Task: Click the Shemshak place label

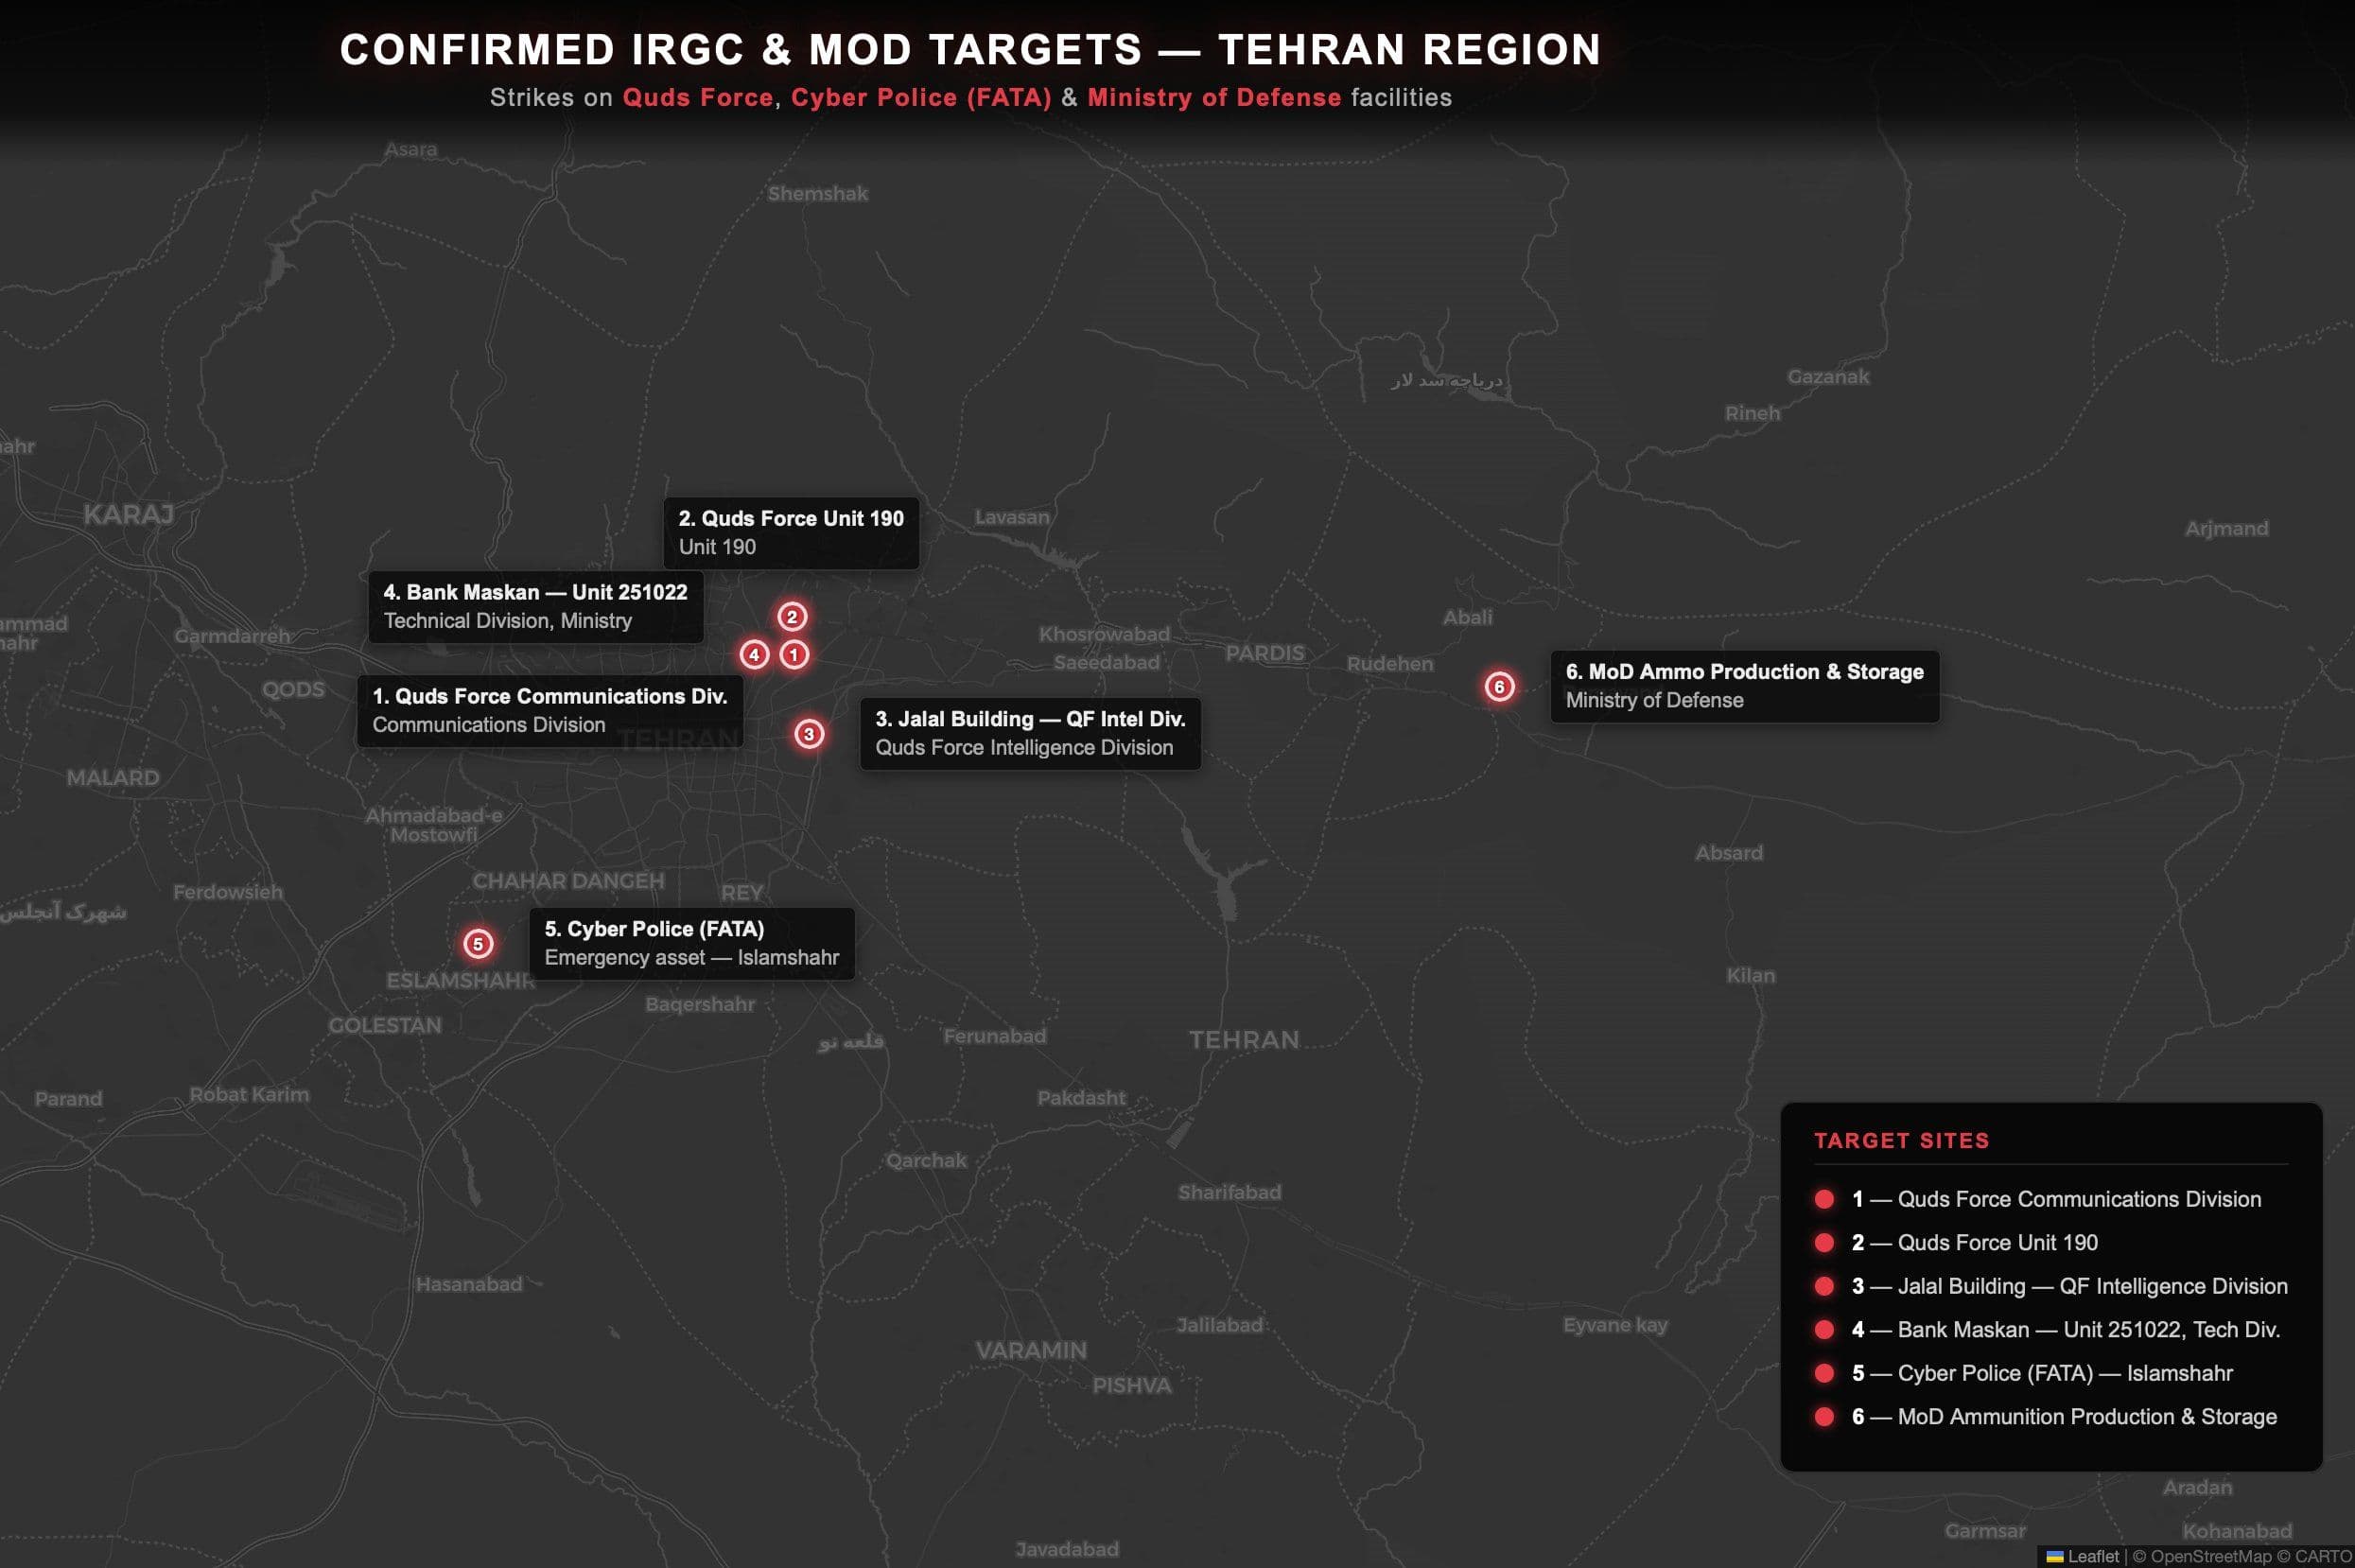Action: (818, 194)
